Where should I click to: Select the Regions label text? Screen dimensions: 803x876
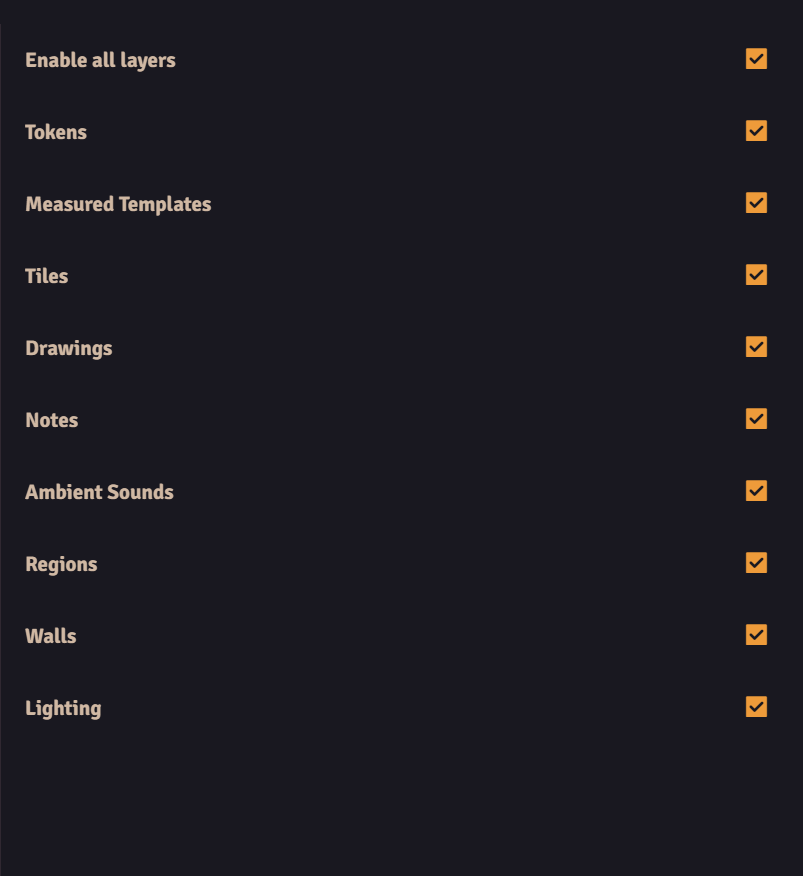click(61, 564)
